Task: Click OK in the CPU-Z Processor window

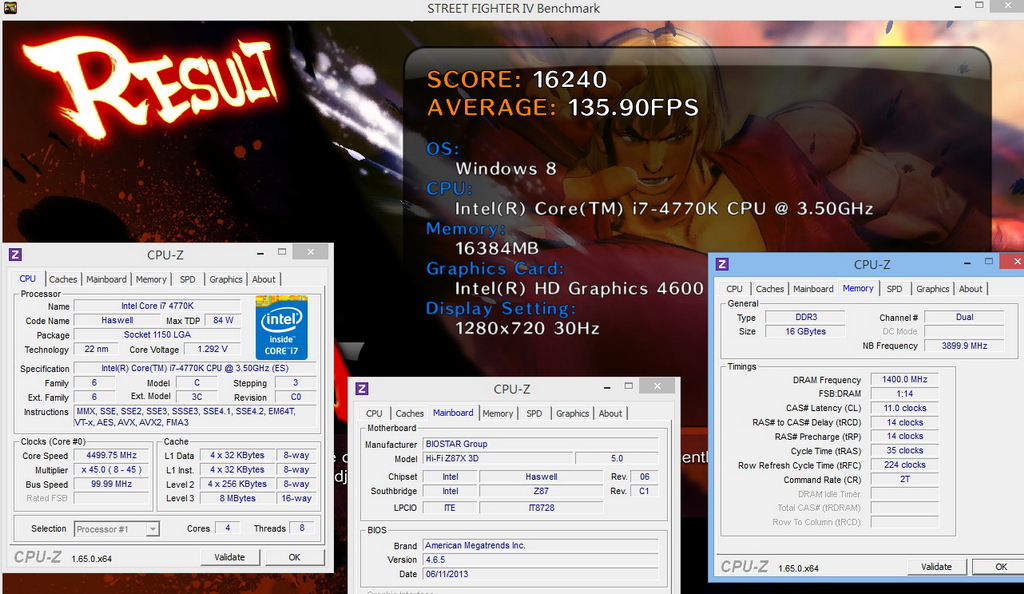Action: click(295, 557)
